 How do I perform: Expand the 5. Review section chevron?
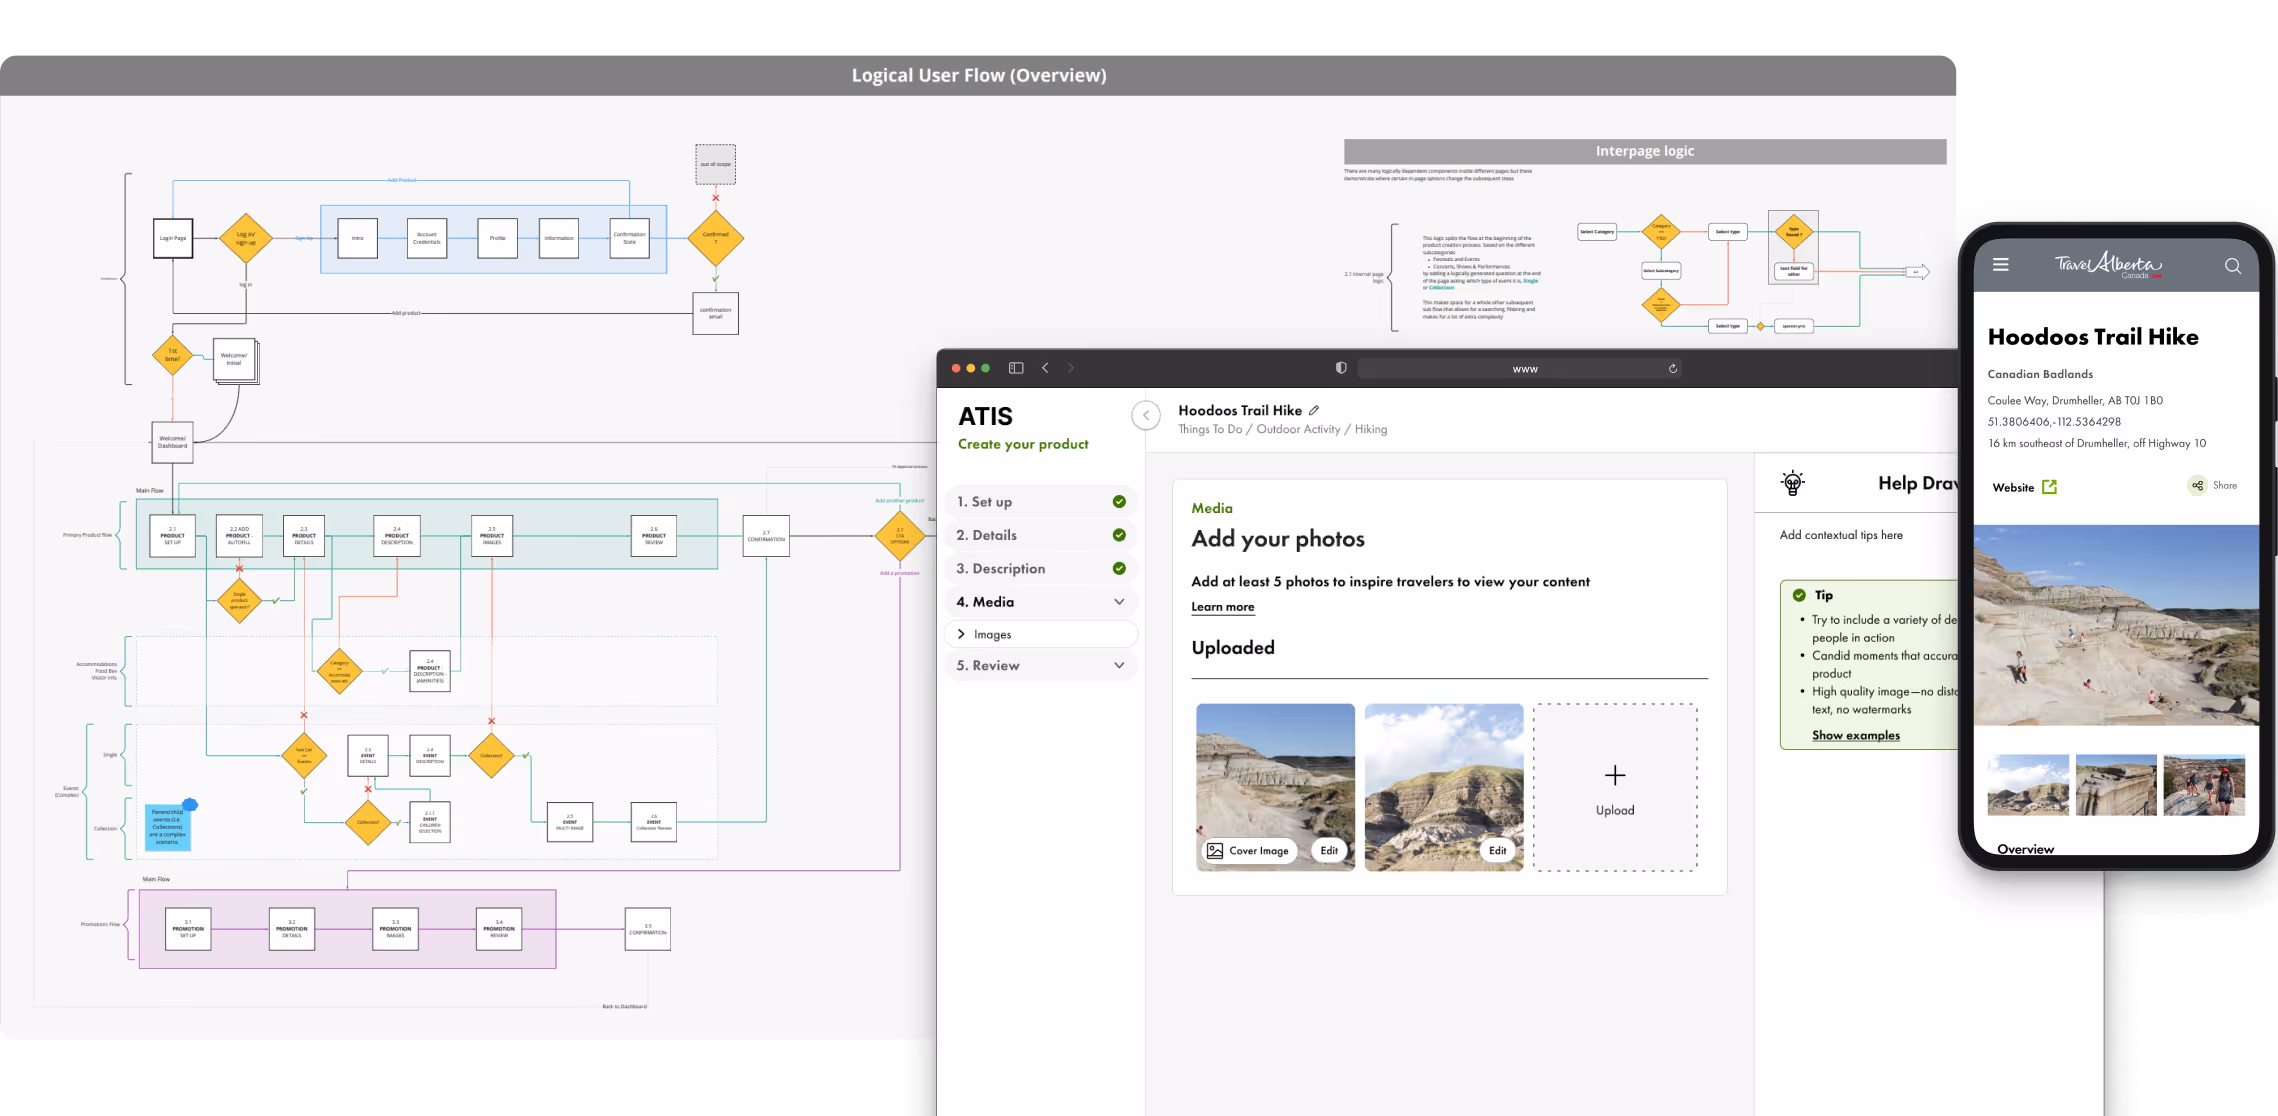[1119, 665]
